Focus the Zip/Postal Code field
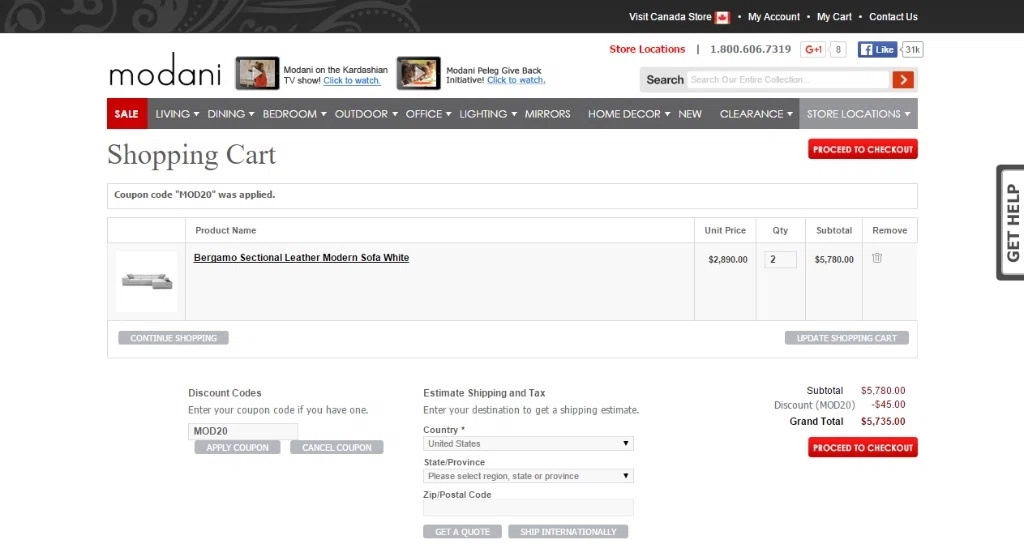1024x552 pixels. click(528, 508)
